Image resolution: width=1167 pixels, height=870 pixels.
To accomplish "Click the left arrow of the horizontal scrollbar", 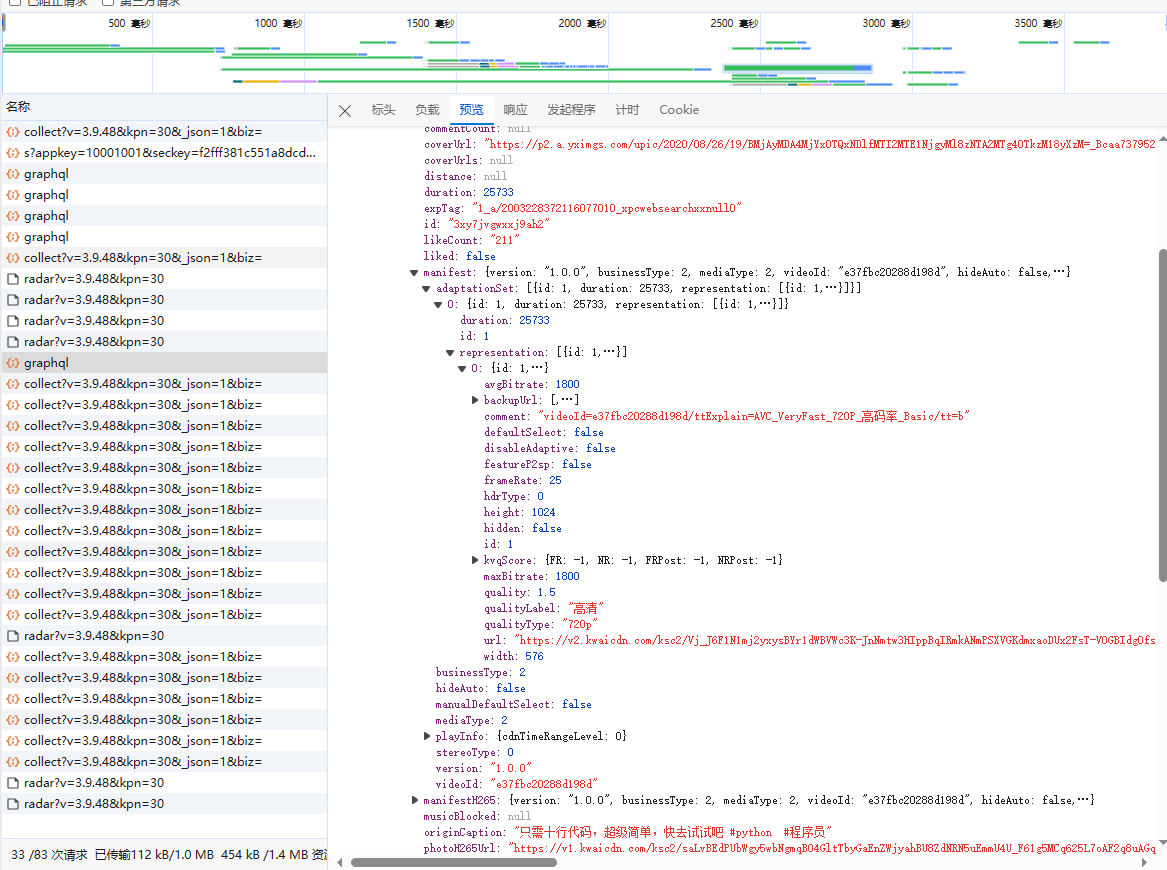I will [x=340, y=862].
